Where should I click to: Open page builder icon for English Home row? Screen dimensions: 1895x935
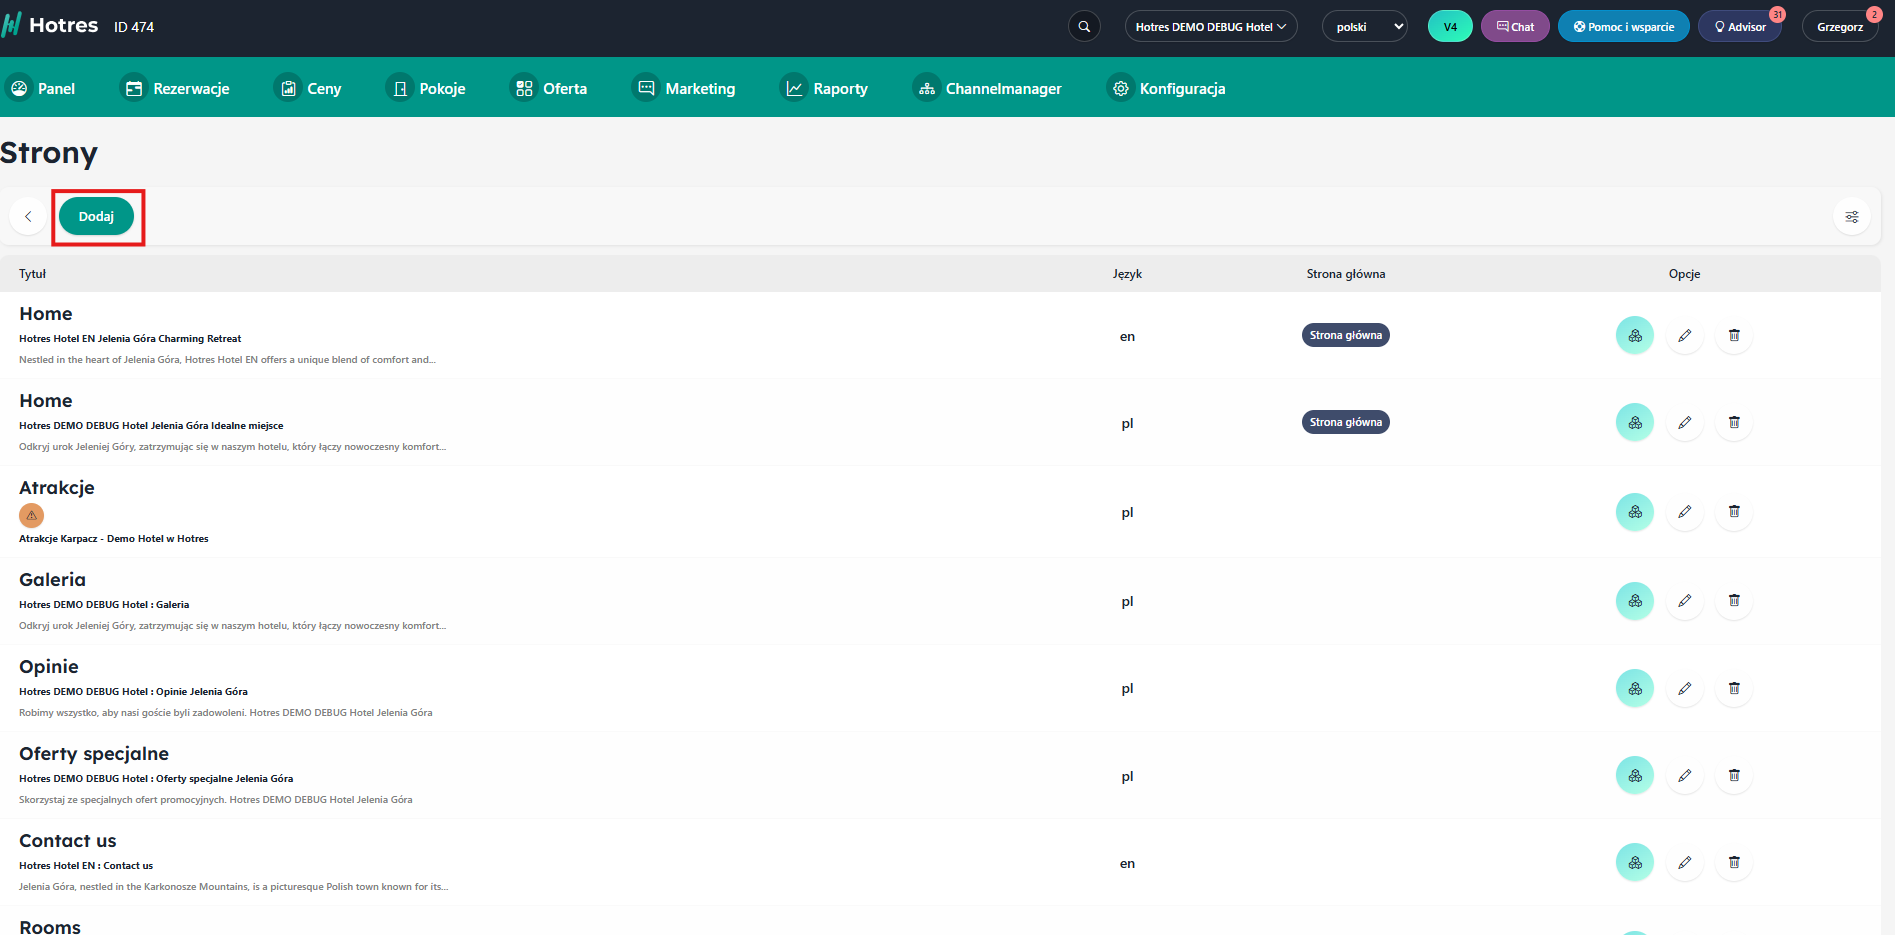coord(1634,335)
